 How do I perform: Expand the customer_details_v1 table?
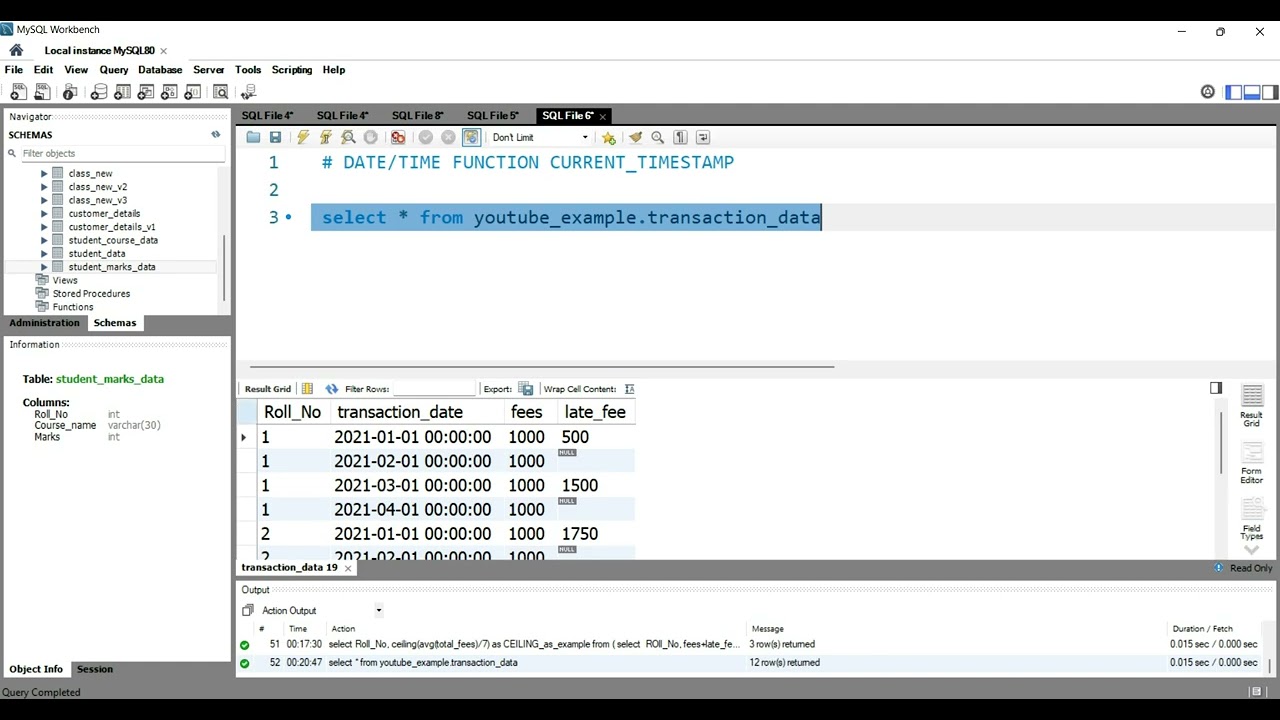click(x=44, y=227)
